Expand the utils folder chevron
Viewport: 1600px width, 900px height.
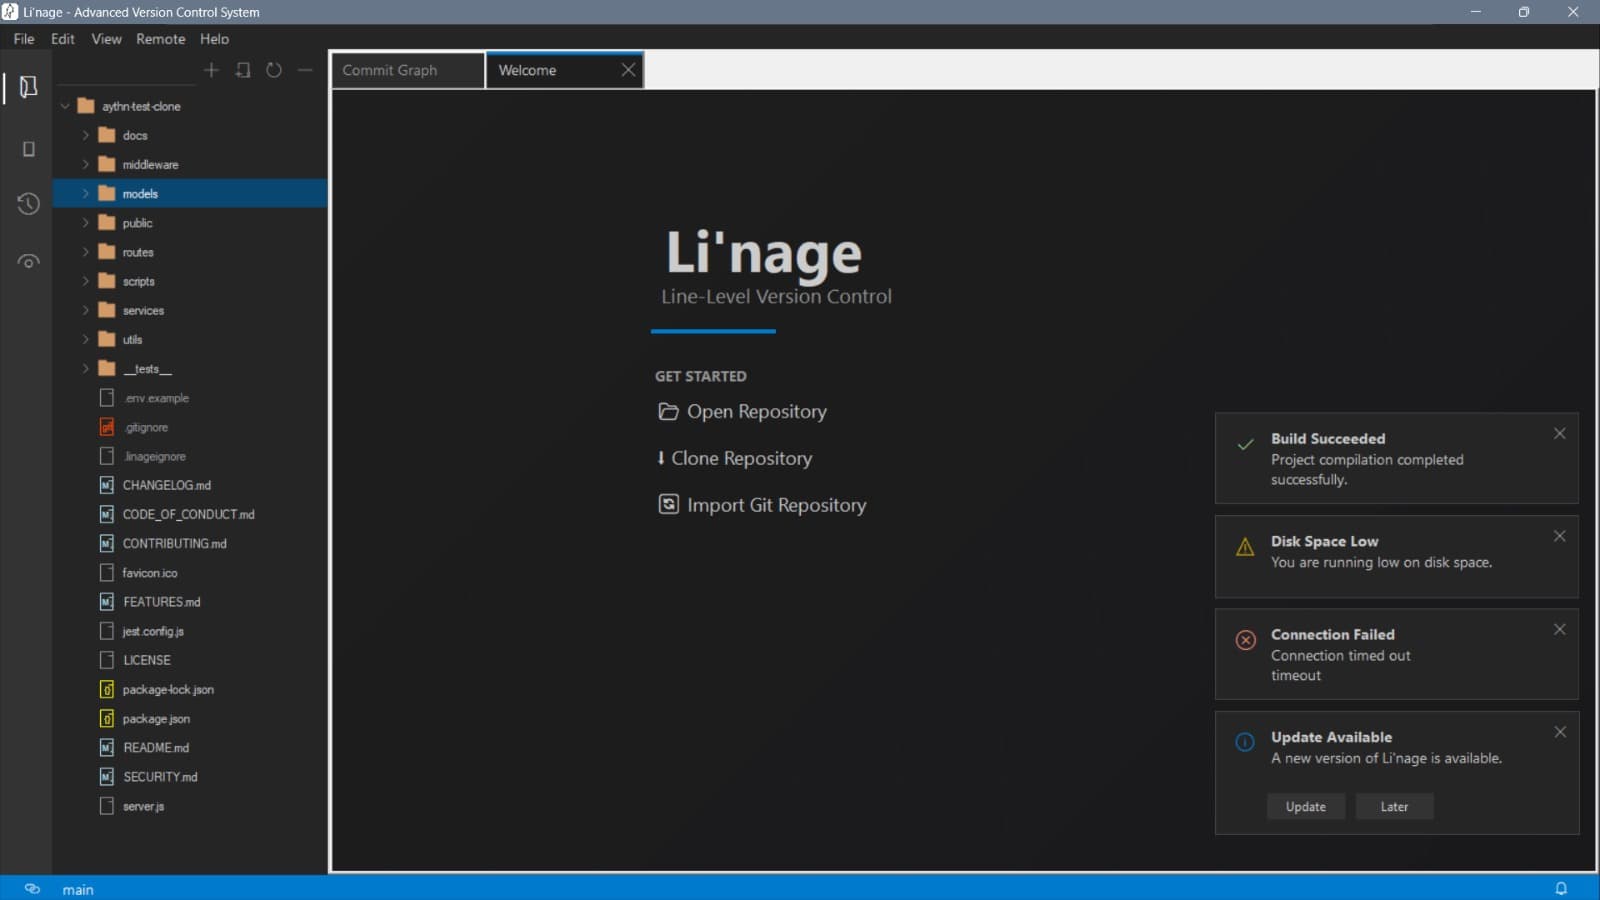click(85, 339)
